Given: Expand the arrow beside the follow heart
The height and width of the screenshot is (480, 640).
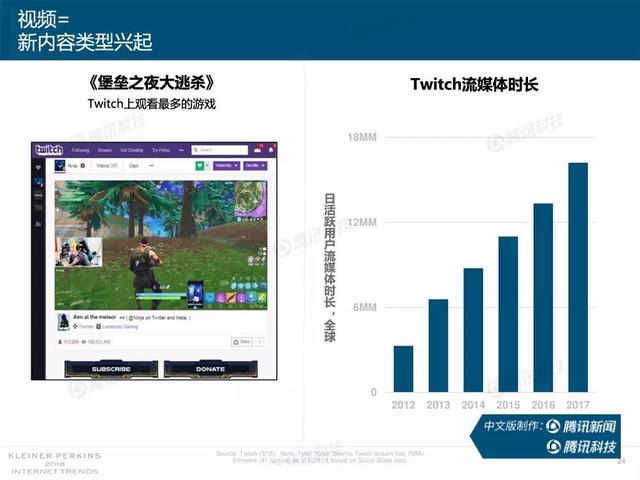Looking at the screenshot, I should pyautogui.click(x=207, y=166).
